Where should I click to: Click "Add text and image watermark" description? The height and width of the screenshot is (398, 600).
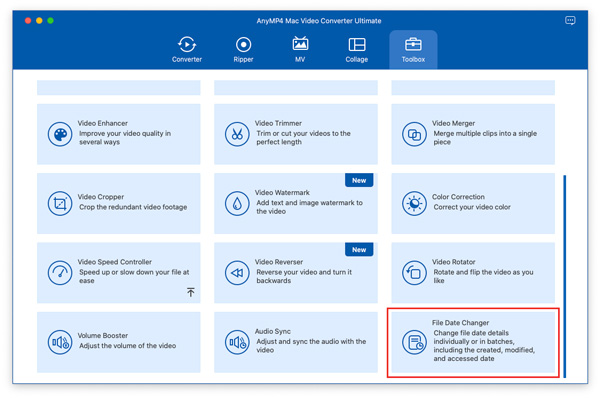click(309, 207)
